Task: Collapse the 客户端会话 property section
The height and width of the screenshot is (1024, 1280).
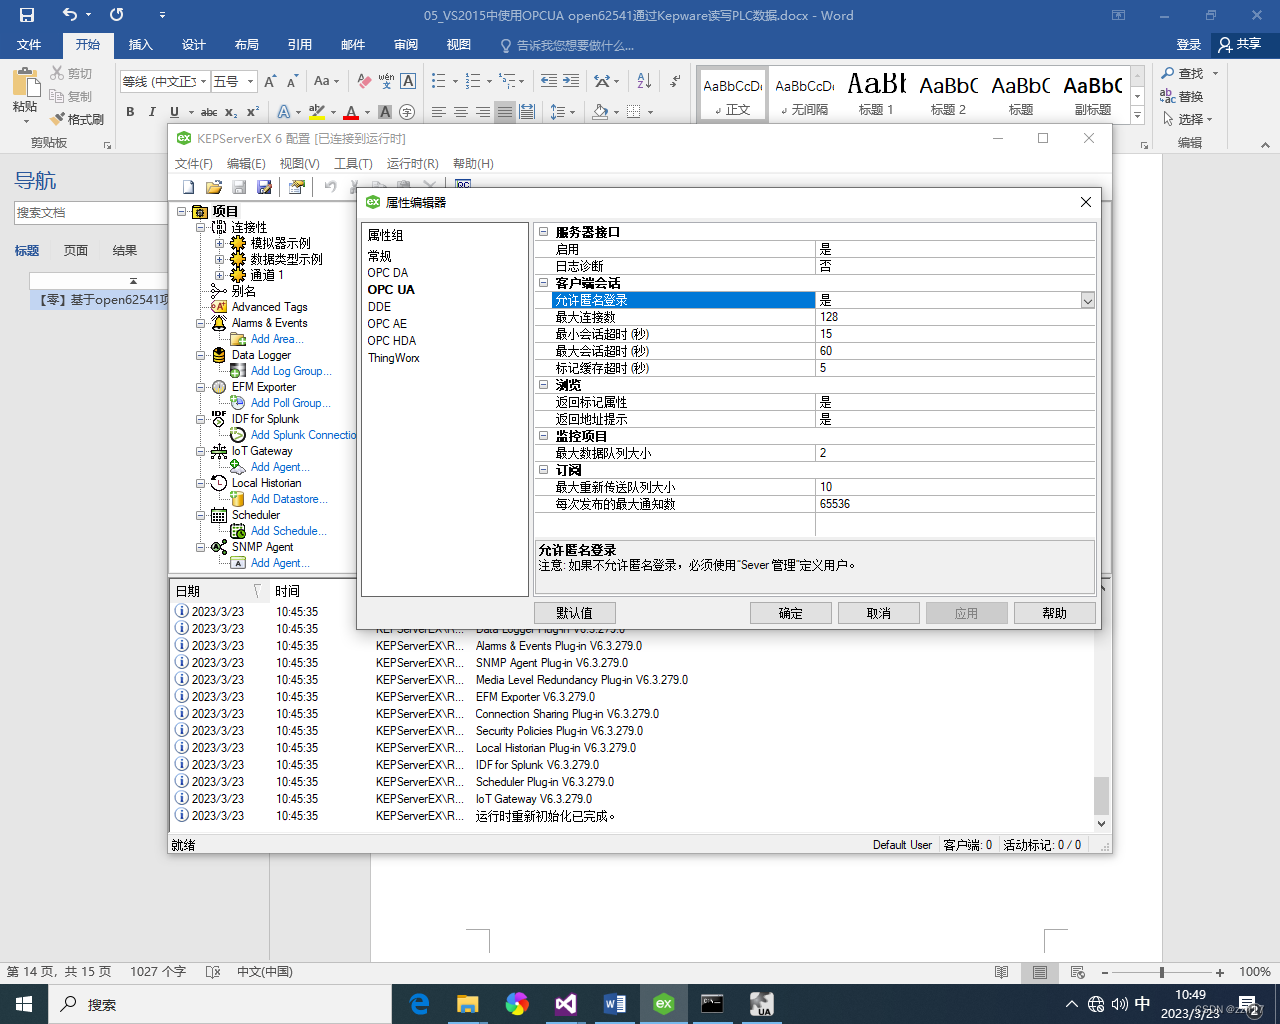Action: click(x=544, y=283)
